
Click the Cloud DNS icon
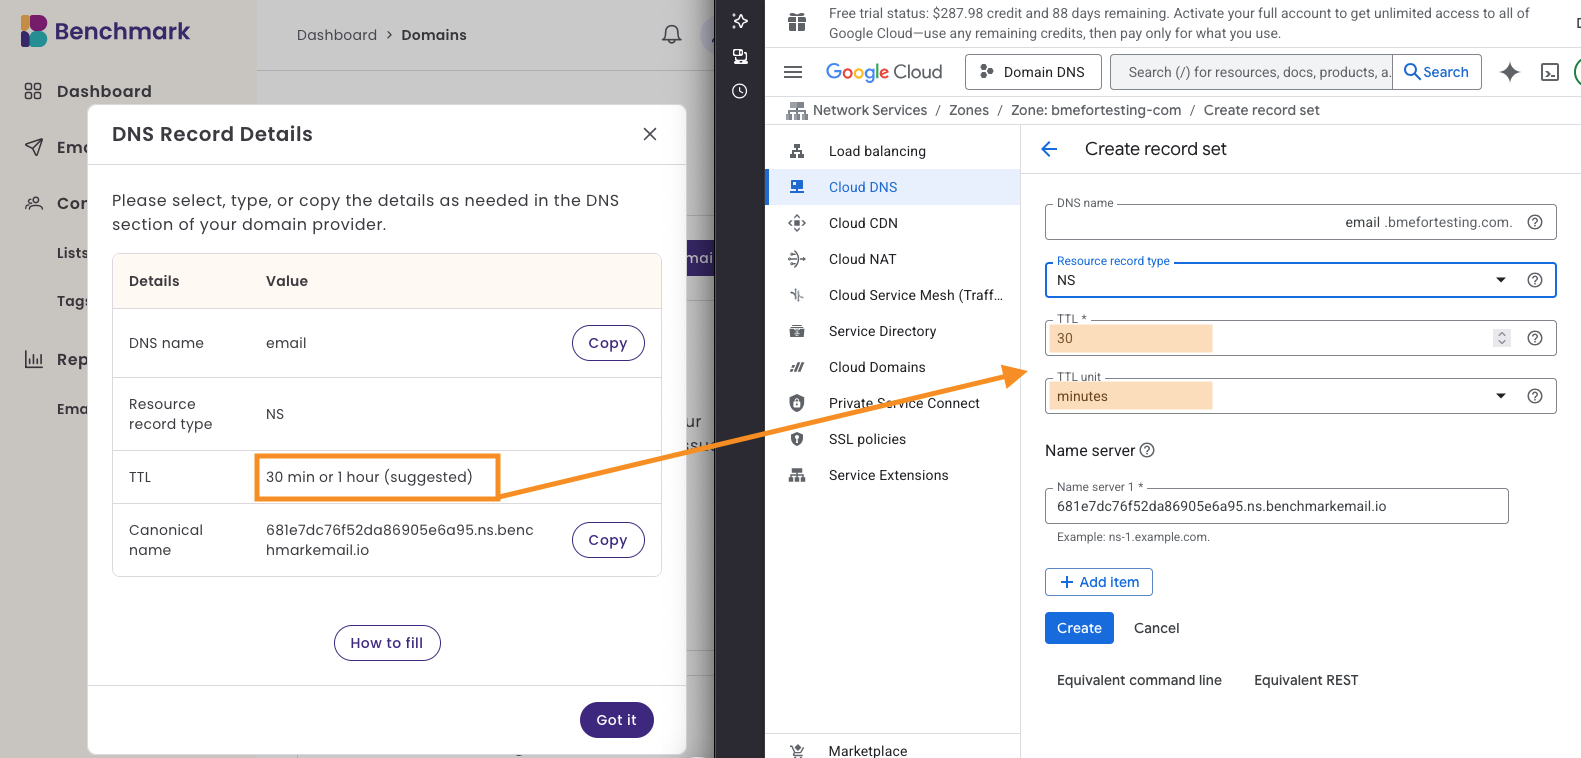(x=797, y=187)
